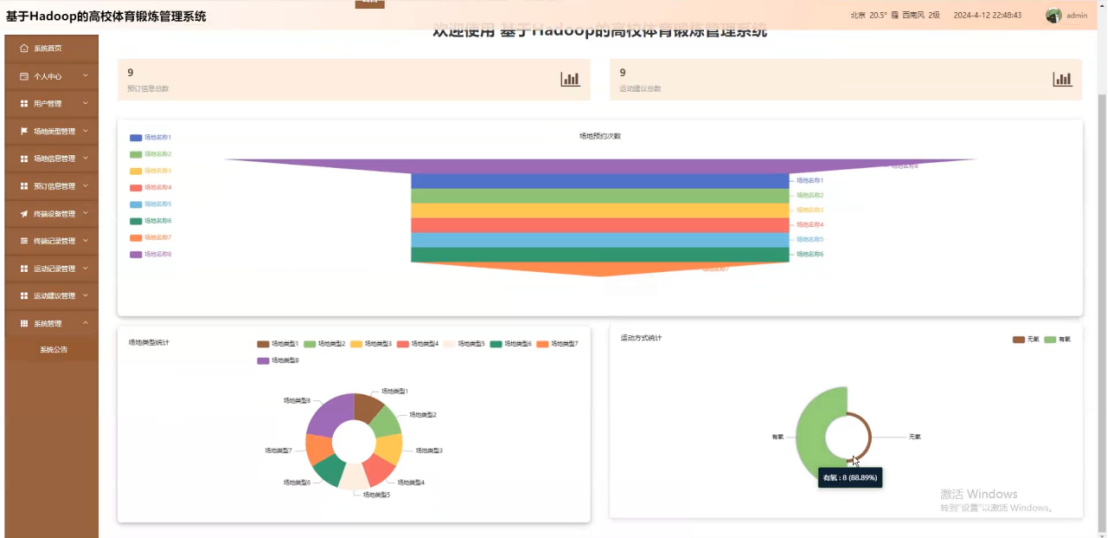The height and width of the screenshot is (538, 1108).
Task: Click the flag icon beside 场地类型管理
Action: [24, 131]
